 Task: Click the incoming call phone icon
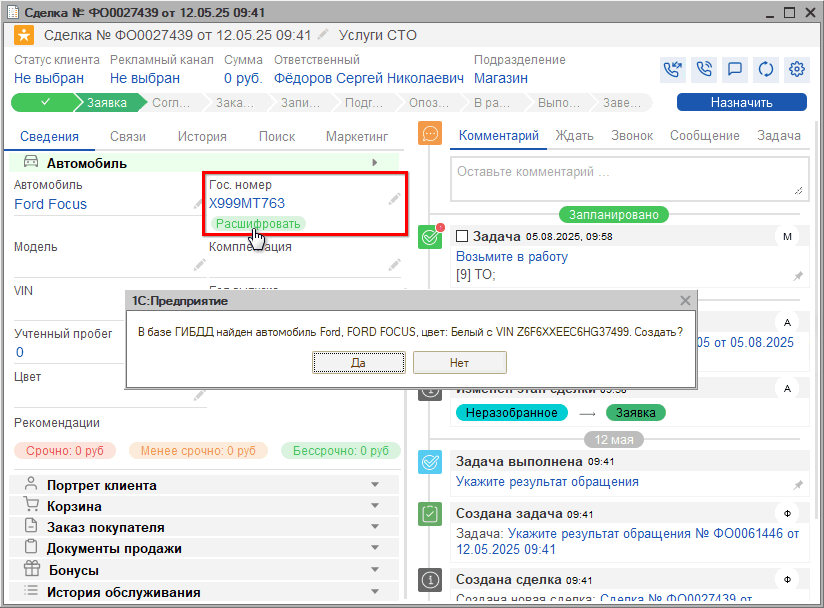(x=673, y=70)
